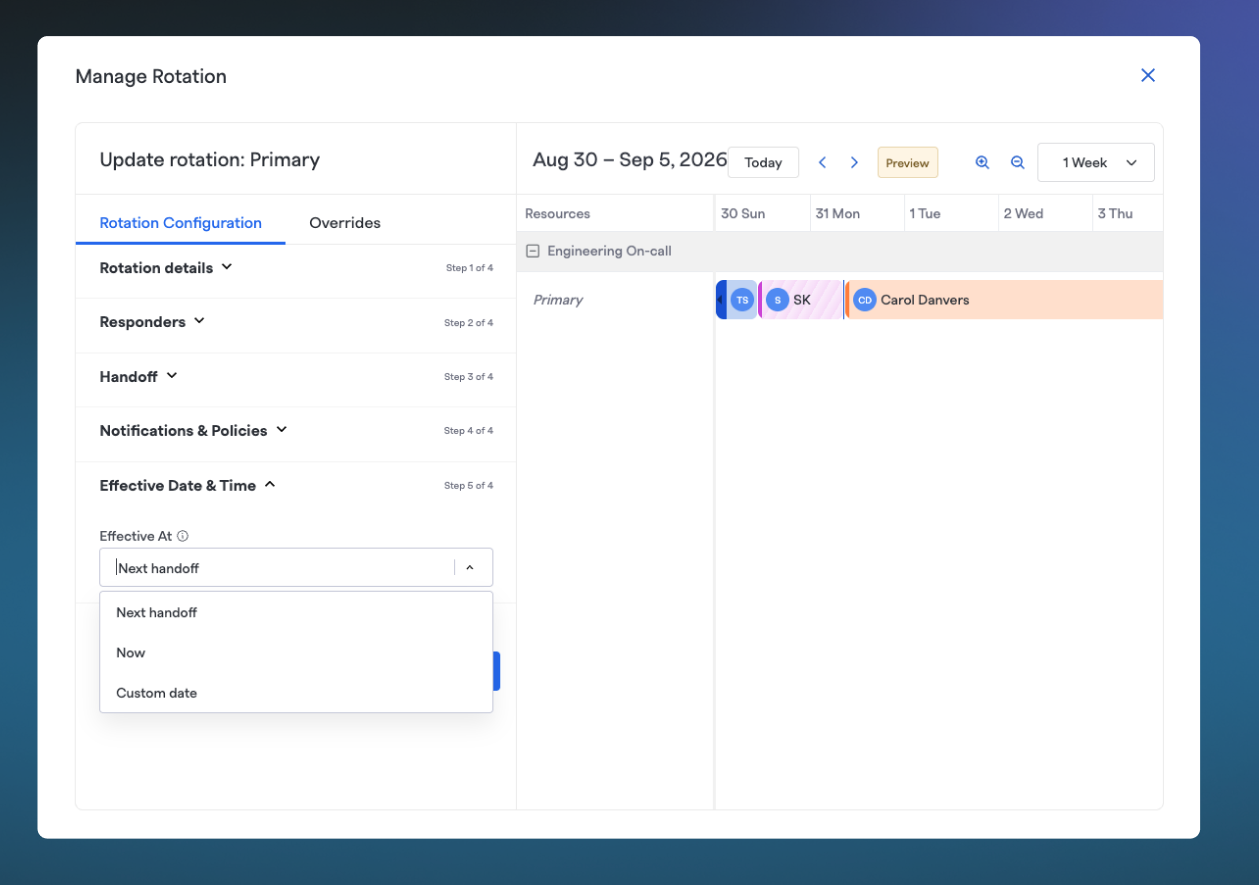The width and height of the screenshot is (1259, 885).
Task: Choose Custom date from the list
Action: [296, 692]
